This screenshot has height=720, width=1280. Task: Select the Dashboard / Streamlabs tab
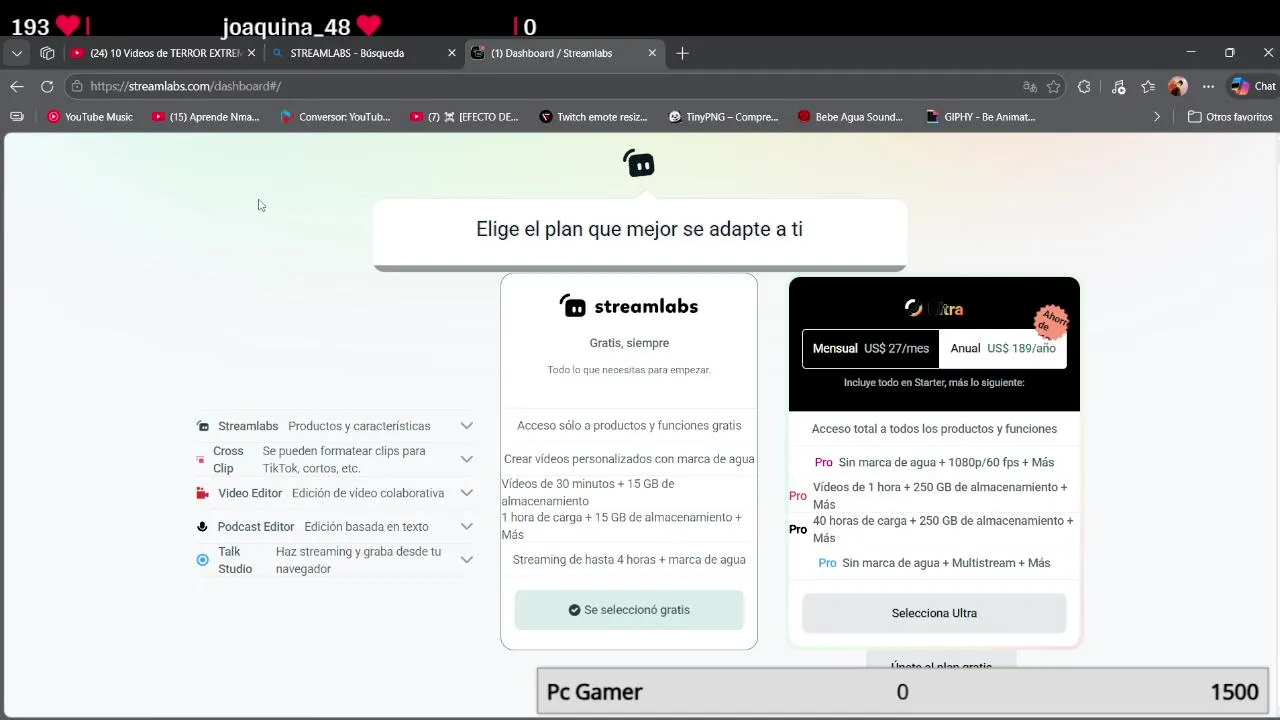point(564,53)
